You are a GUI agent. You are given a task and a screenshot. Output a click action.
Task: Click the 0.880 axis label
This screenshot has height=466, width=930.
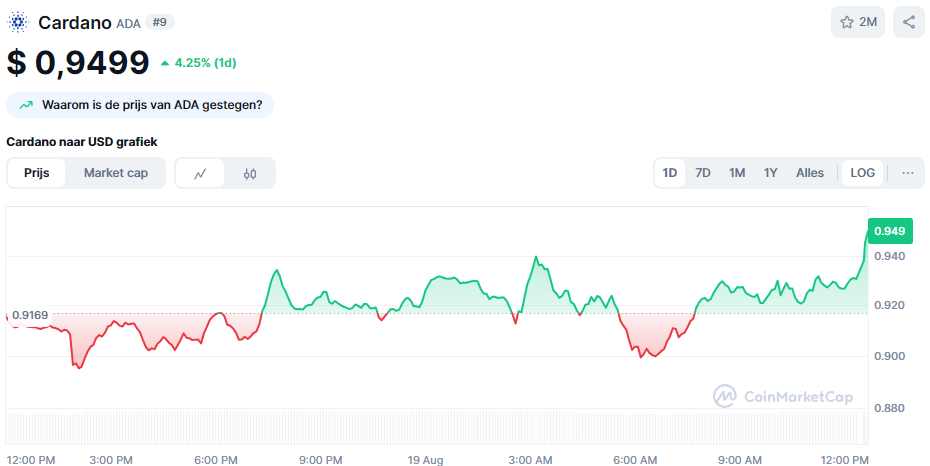click(x=890, y=408)
